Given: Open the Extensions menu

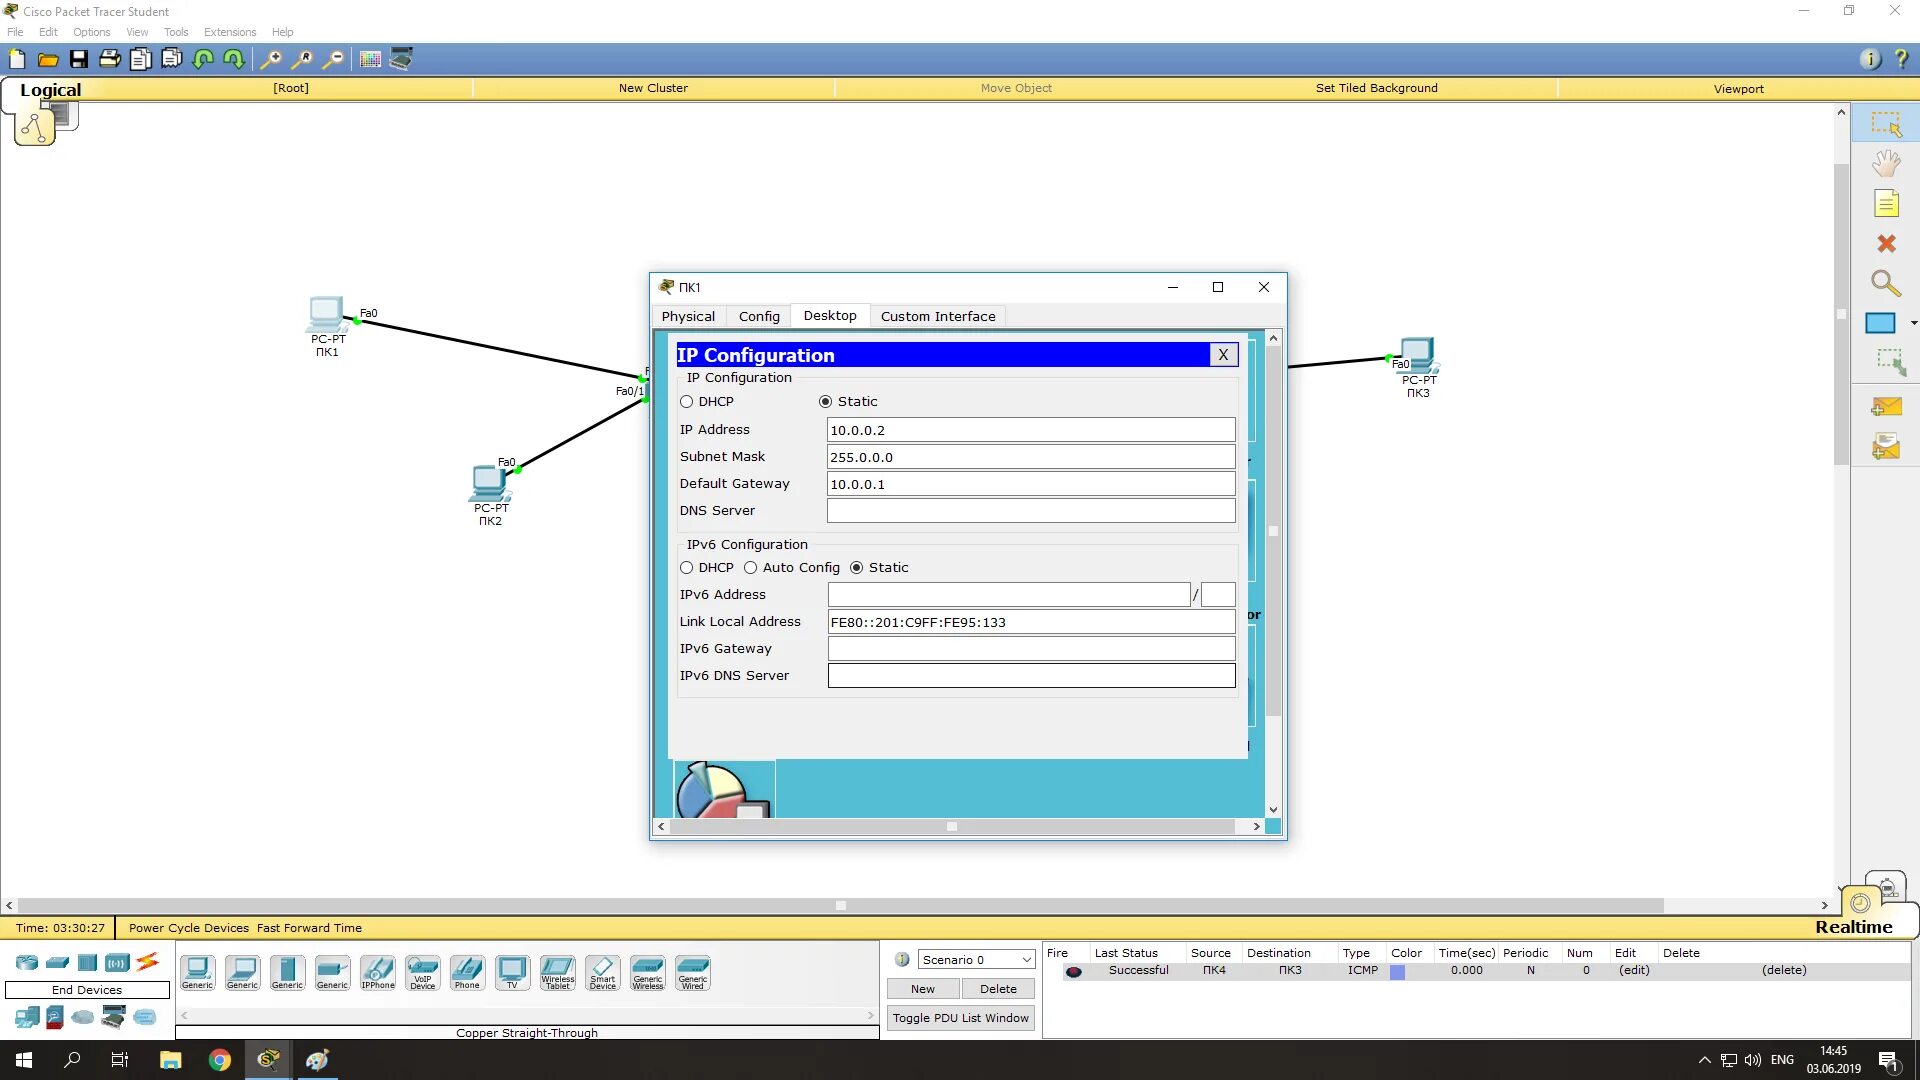Looking at the screenshot, I should (230, 32).
